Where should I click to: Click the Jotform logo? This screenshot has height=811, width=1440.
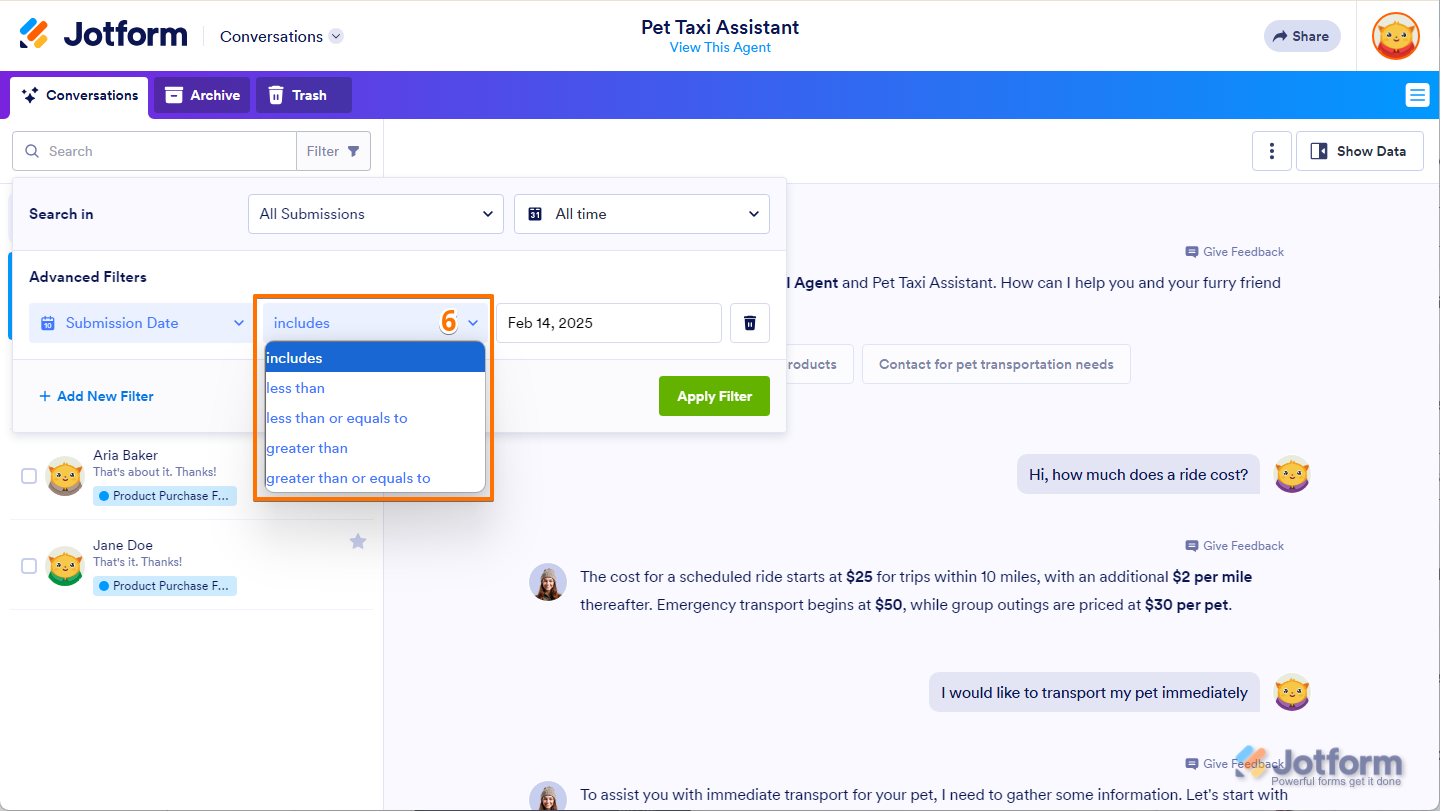tap(103, 35)
